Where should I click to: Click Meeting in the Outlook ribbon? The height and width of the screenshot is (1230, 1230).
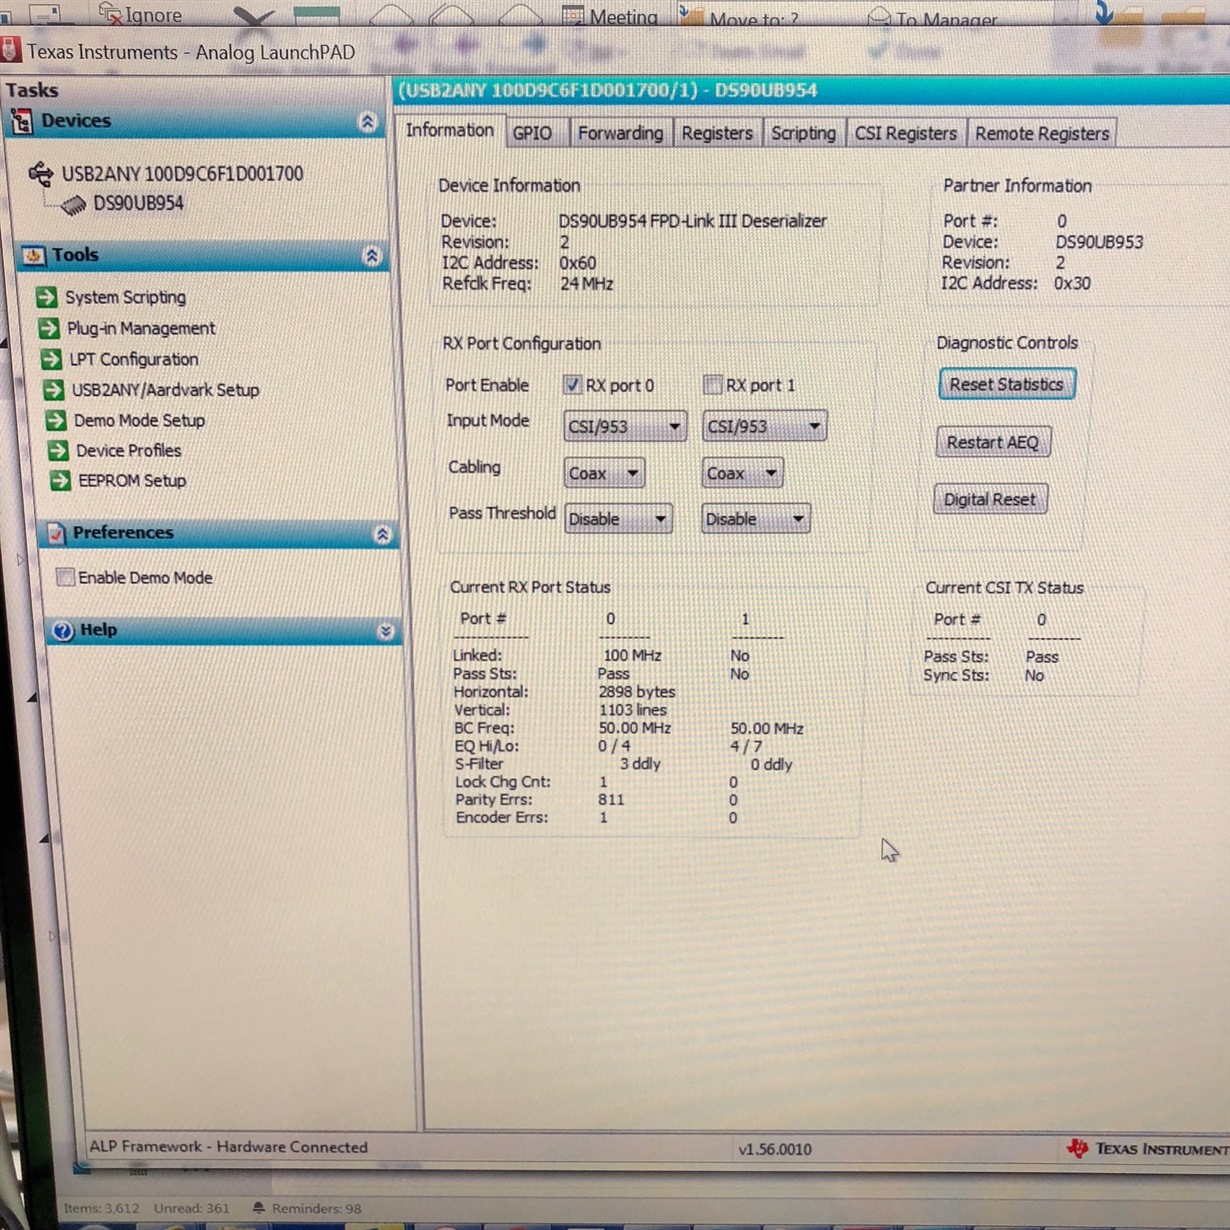click(610, 16)
